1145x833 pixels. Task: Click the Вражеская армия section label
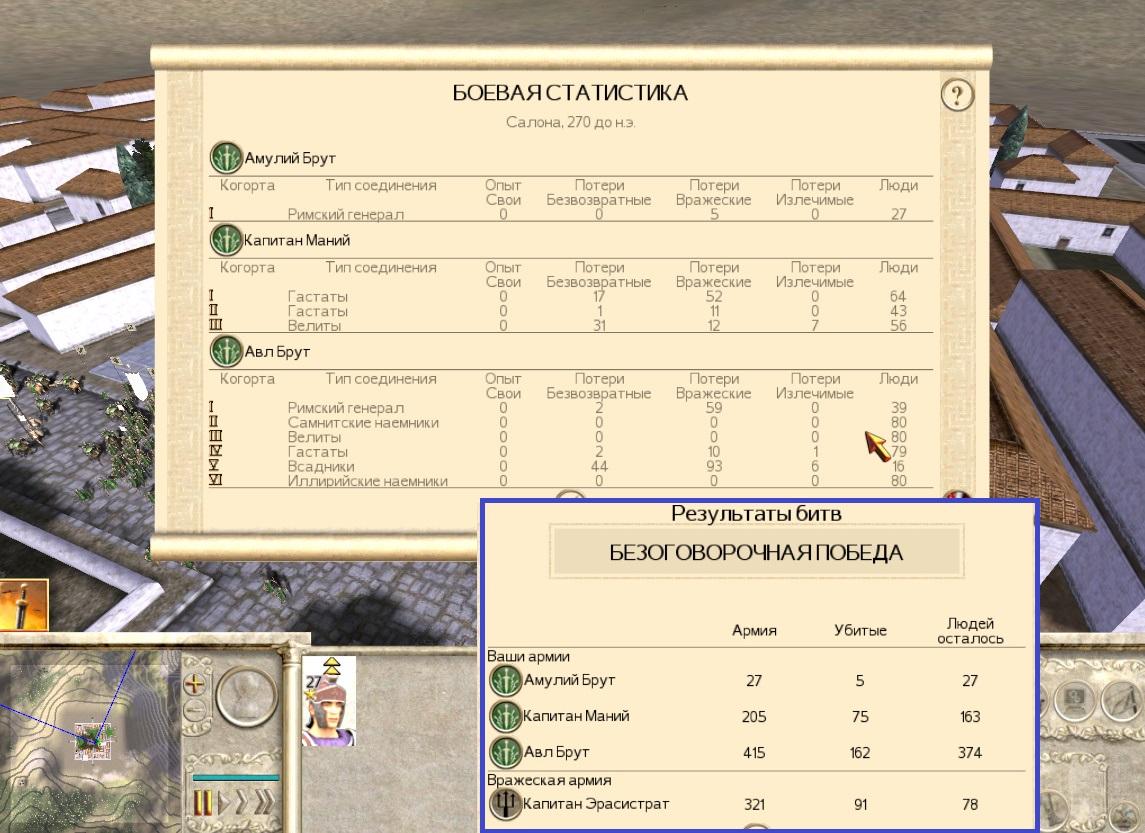[549, 780]
